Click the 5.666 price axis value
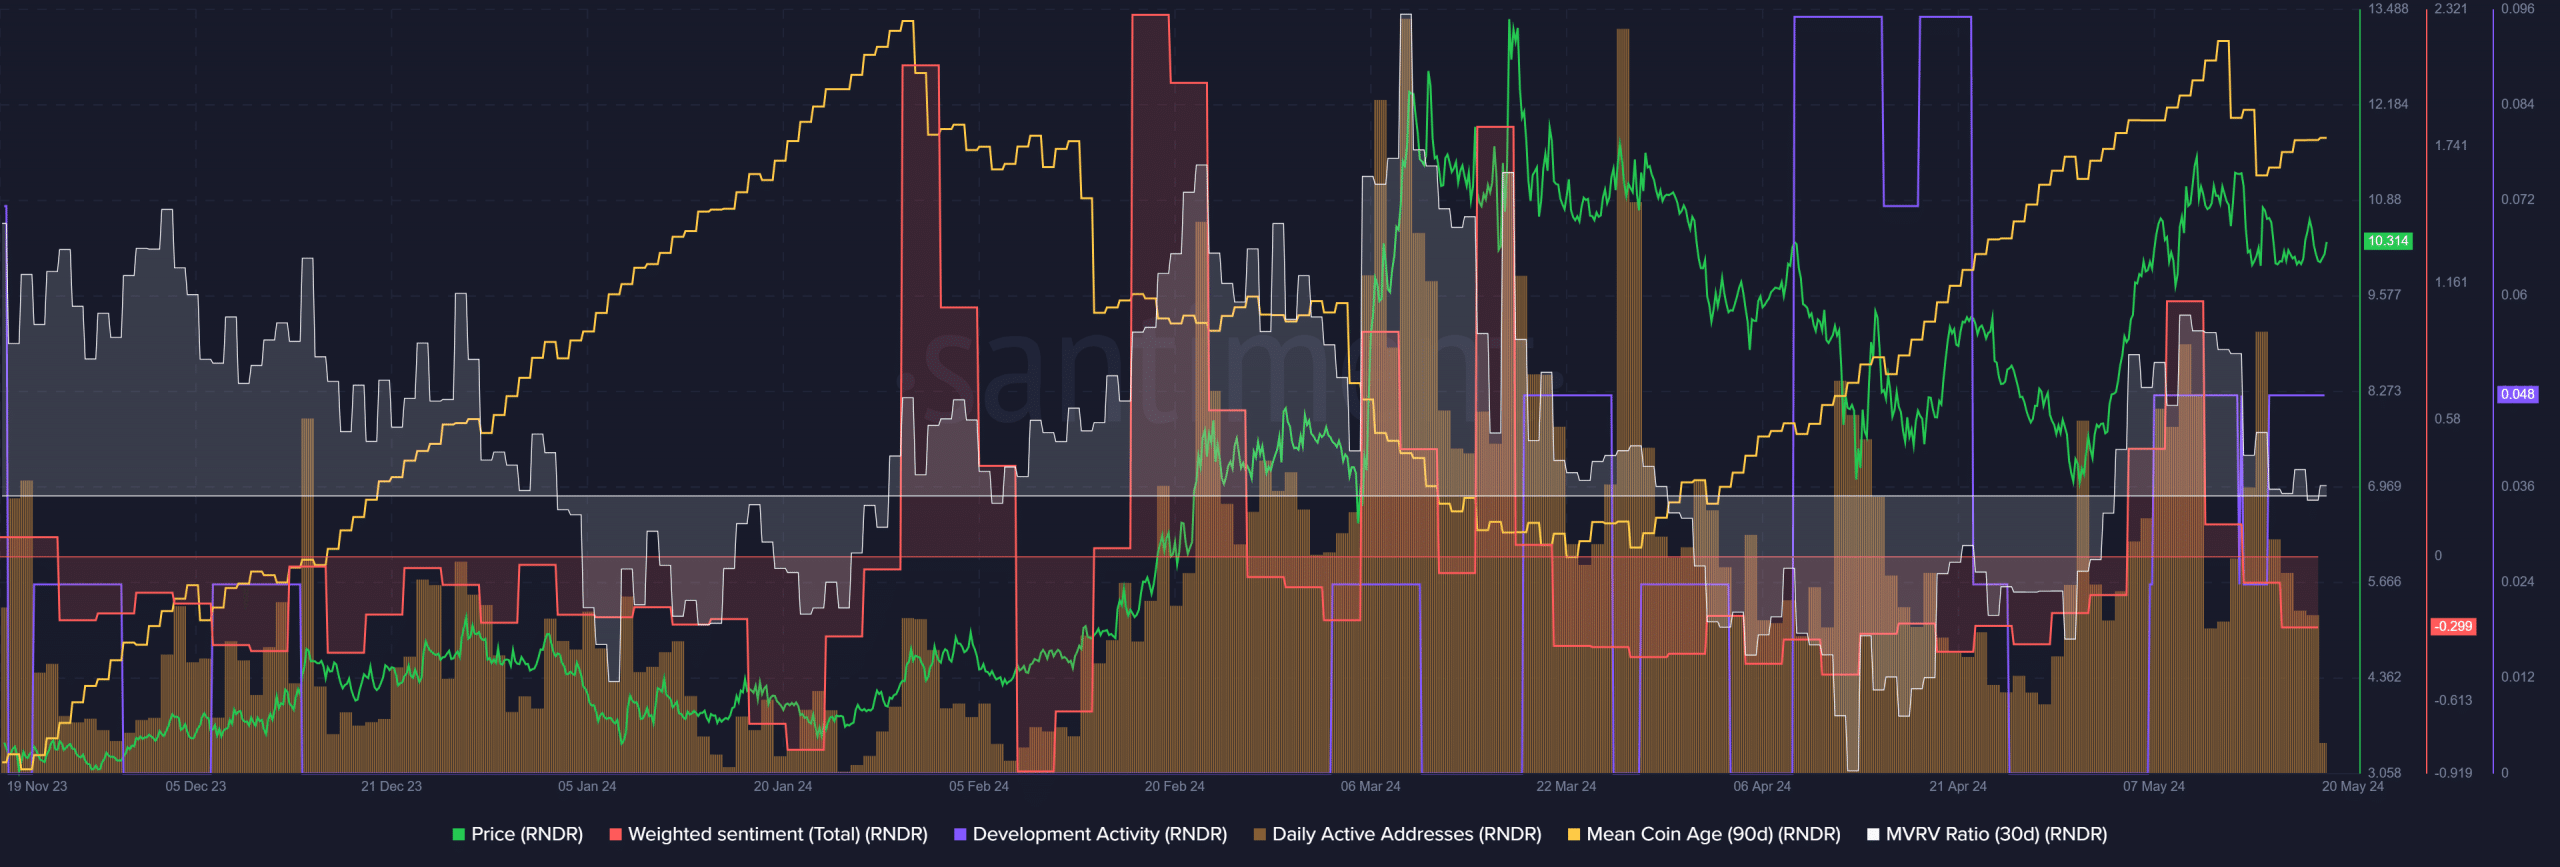 tap(2385, 581)
